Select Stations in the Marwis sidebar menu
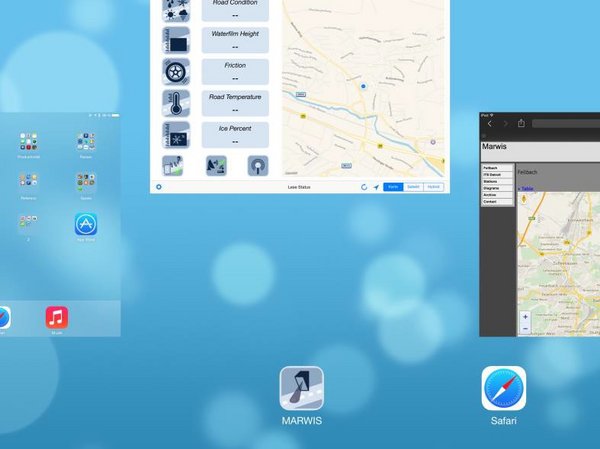 [492, 181]
